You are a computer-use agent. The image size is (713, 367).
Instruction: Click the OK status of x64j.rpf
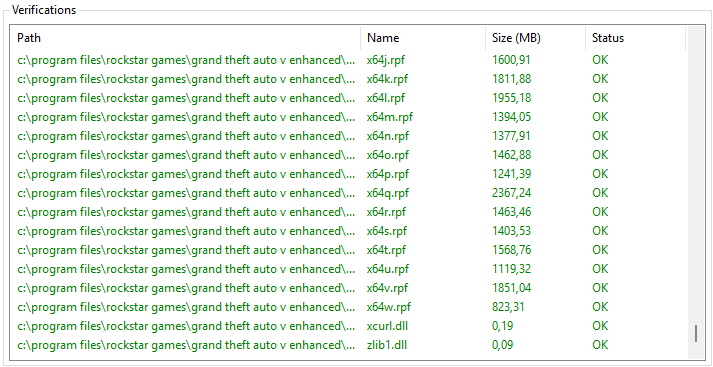point(600,60)
